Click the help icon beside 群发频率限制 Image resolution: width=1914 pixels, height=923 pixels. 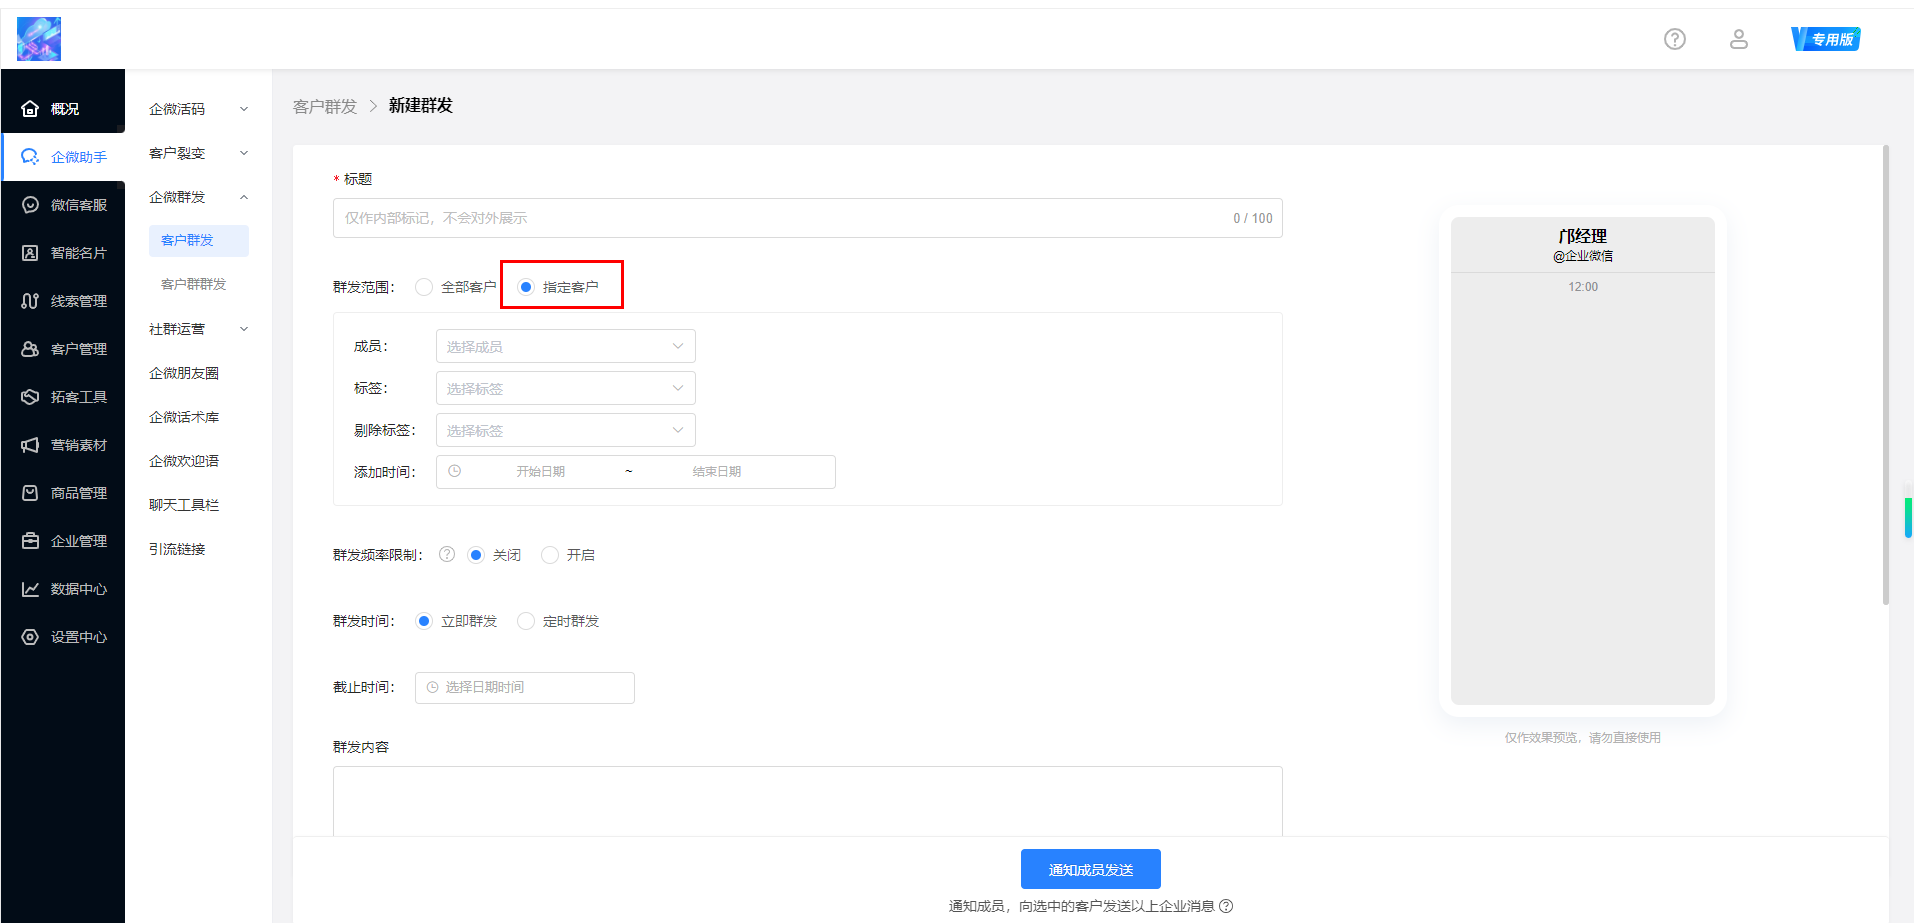tap(447, 554)
